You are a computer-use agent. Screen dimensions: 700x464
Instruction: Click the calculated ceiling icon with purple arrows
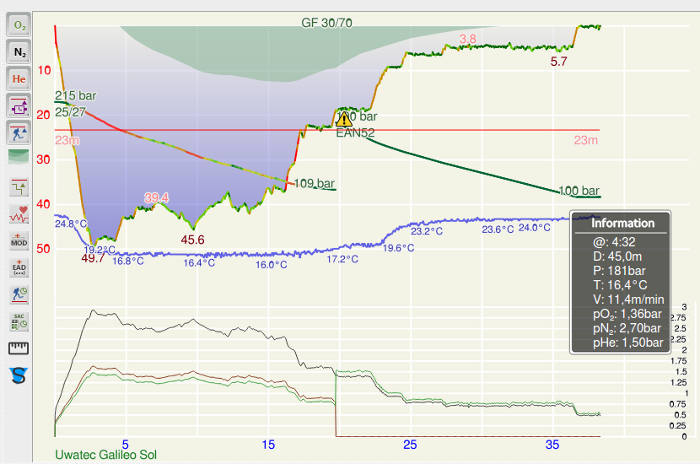coord(19,104)
